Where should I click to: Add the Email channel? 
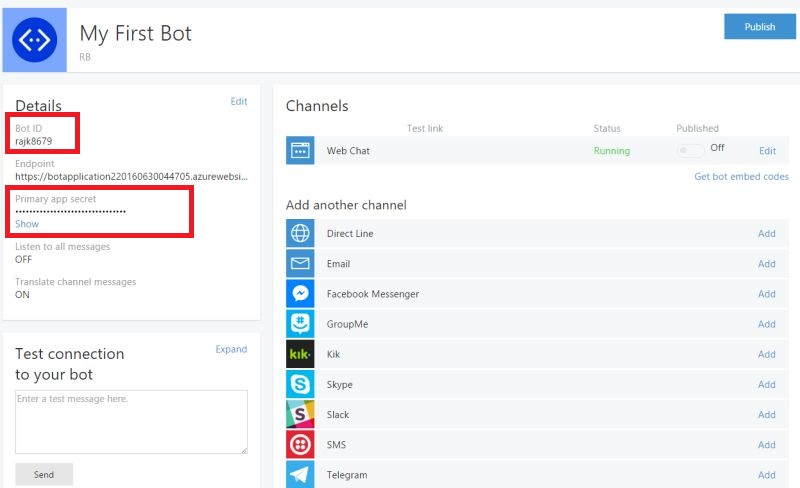pyautogui.click(x=767, y=263)
